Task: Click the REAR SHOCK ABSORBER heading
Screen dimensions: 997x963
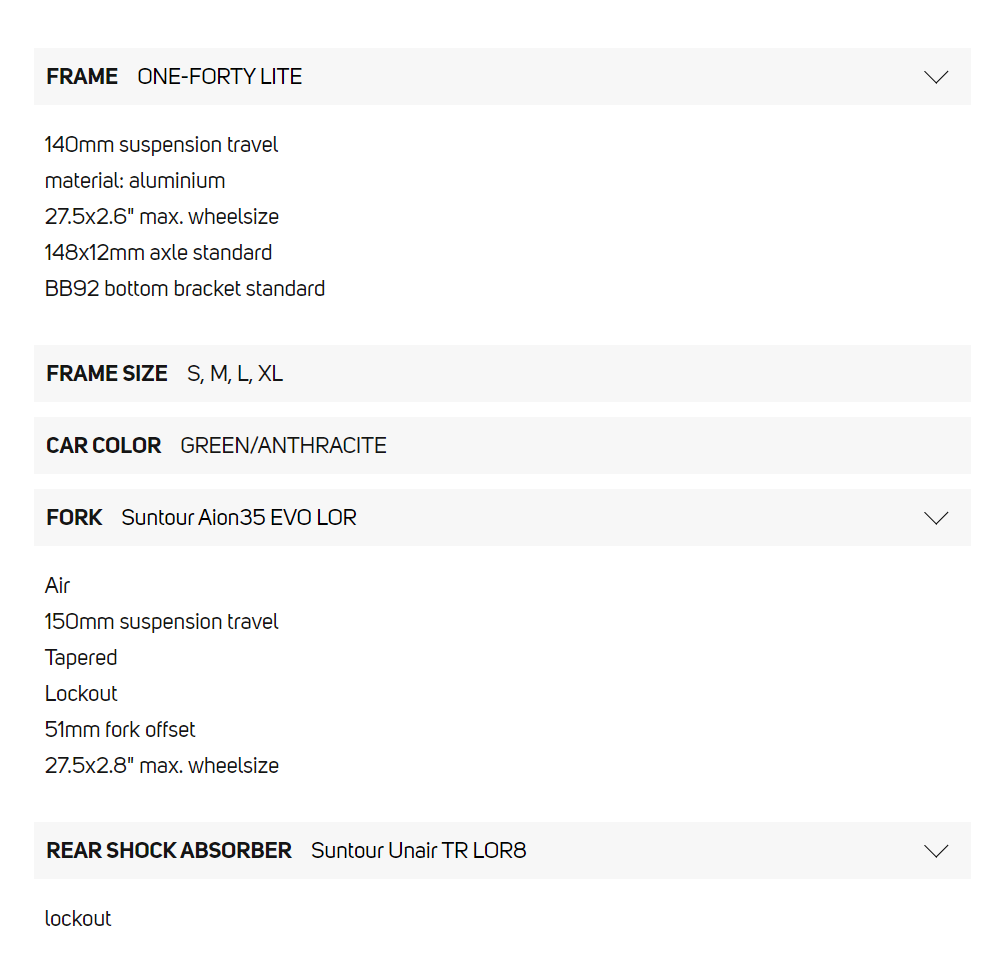Action: click(x=169, y=851)
